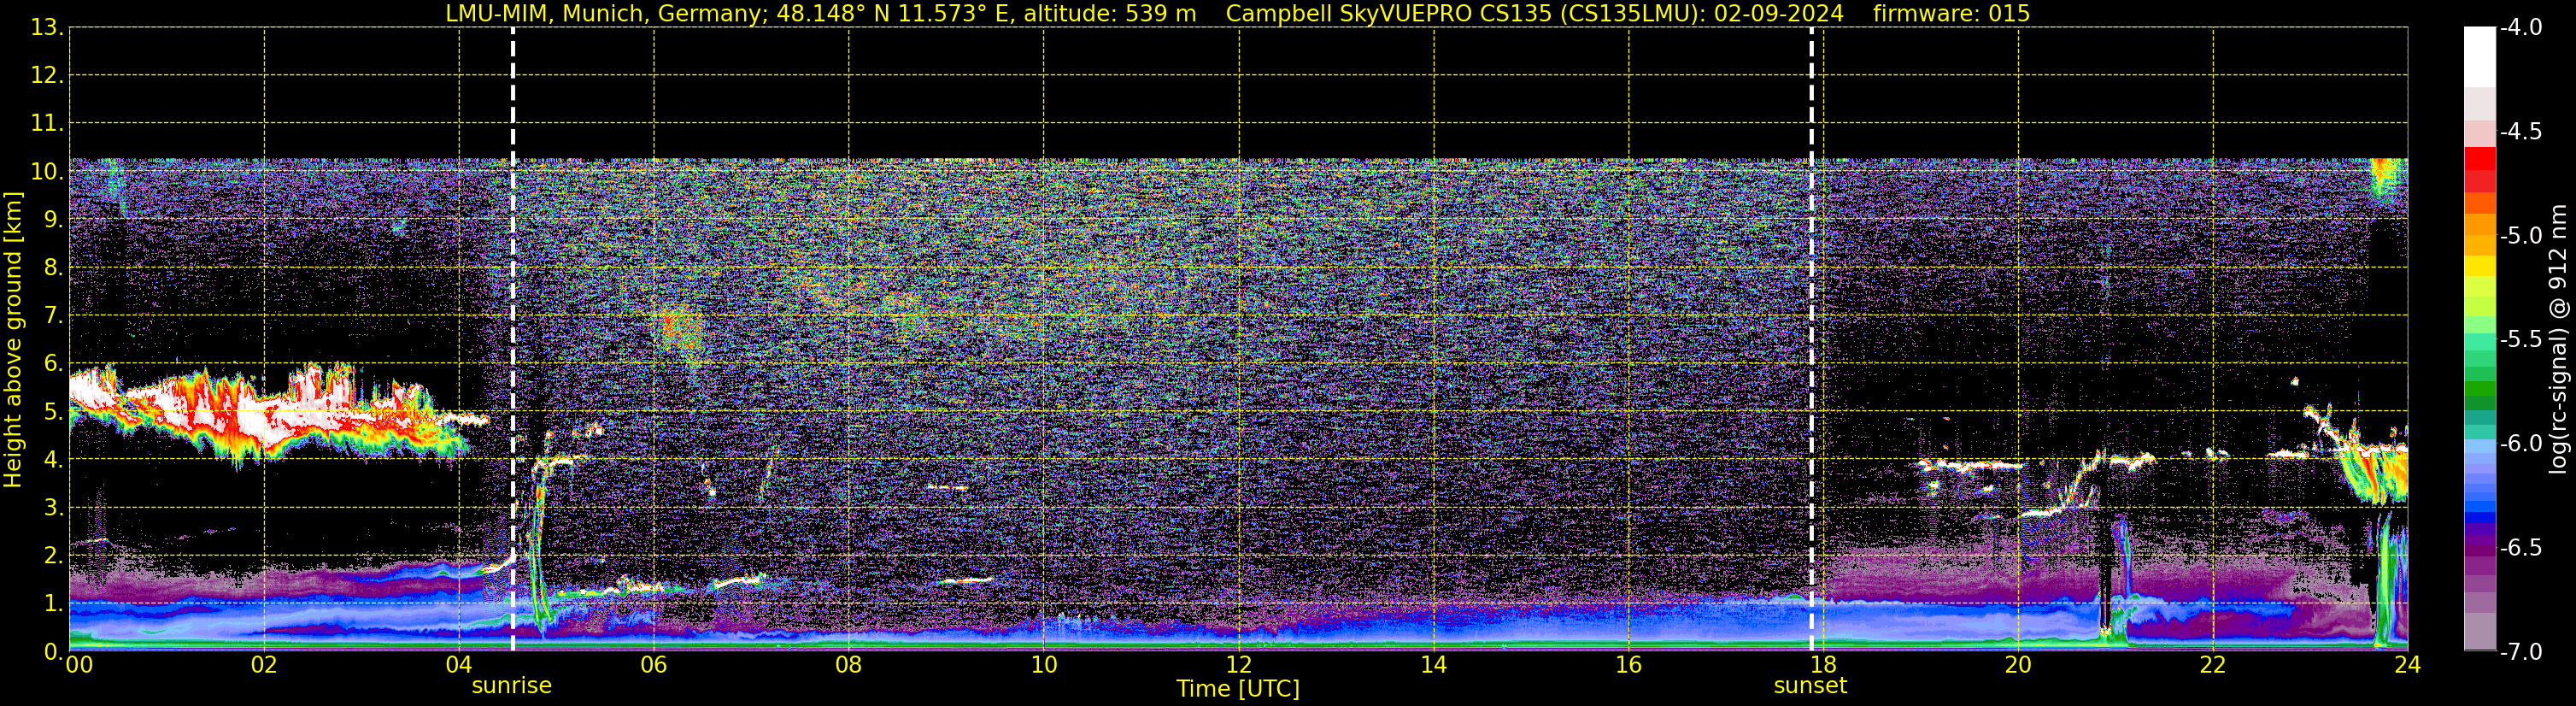Click the bright cloud layer near 5 km at 02 UTC
The height and width of the screenshot is (706, 2576).
[x=262, y=415]
